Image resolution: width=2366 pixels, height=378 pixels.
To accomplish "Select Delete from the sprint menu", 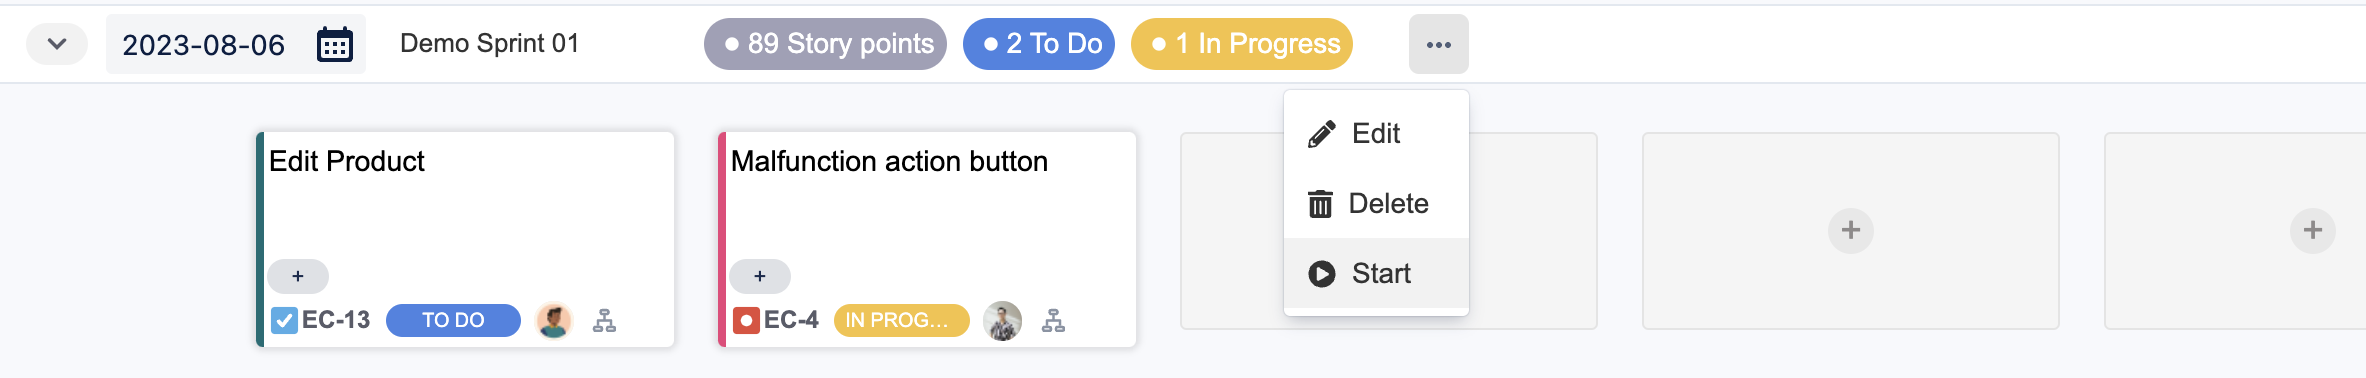I will click(x=1376, y=204).
